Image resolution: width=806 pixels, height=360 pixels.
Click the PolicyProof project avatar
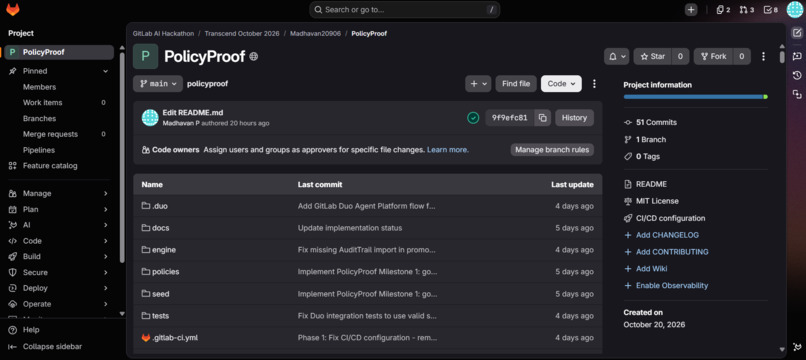click(145, 57)
